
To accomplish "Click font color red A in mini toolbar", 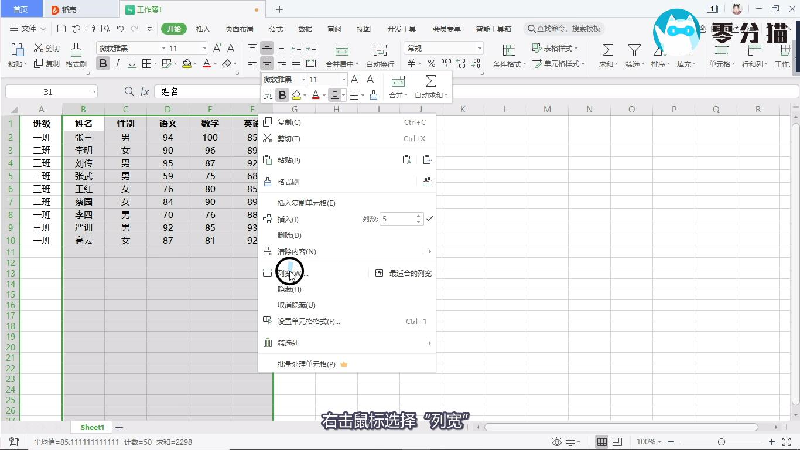I will 314,96.
